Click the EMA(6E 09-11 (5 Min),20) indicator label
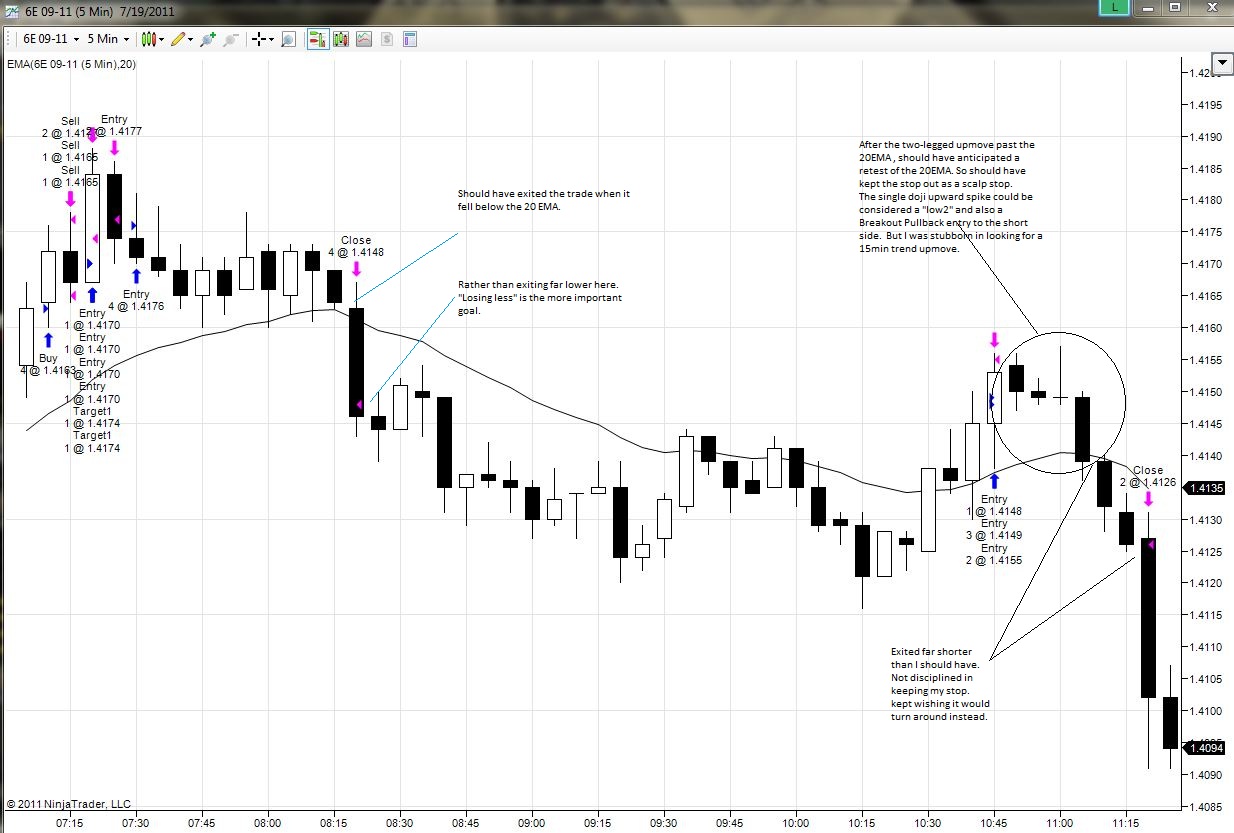Screen dimensions: 1234x833 click(x=72, y=64)
